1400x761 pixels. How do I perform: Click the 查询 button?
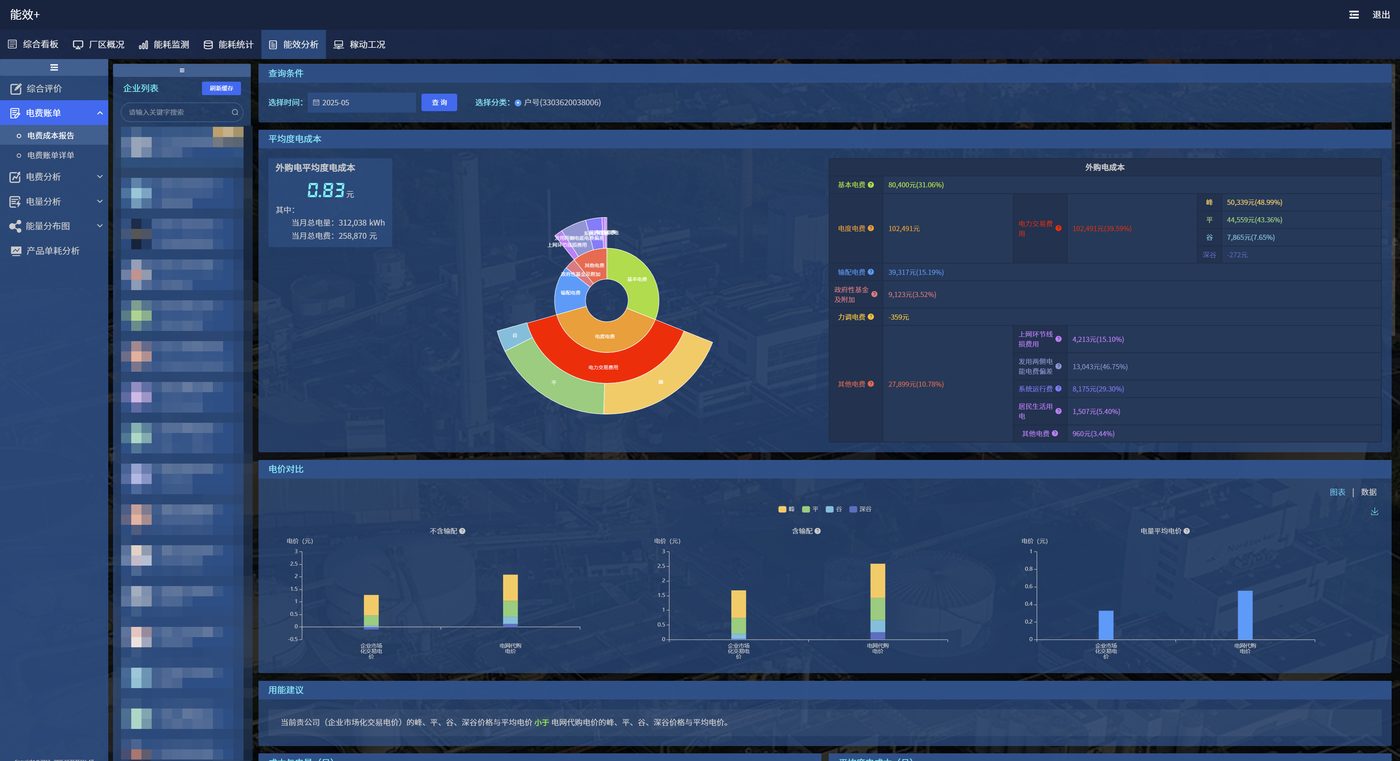point(439,103)
